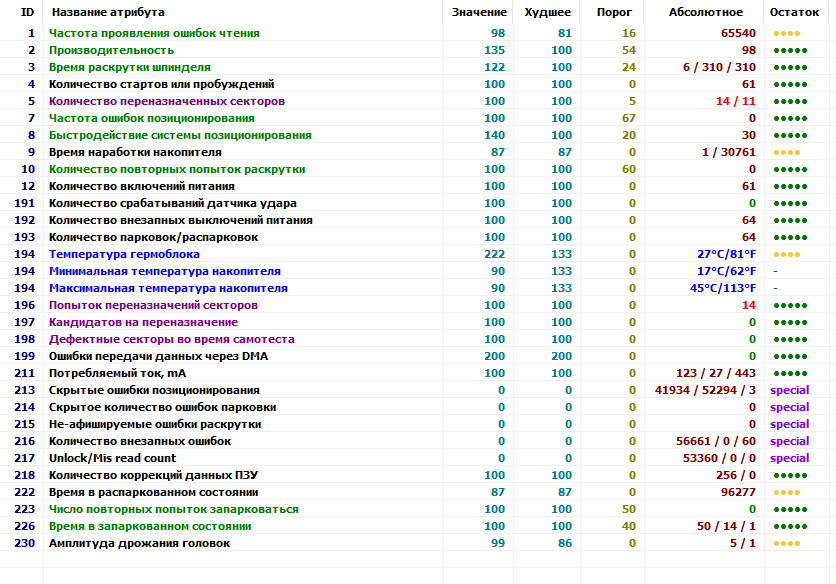This screenshot has height=584, width=836.
Task: Click the "Остаток" column header
Action: [x=794, y=12]
